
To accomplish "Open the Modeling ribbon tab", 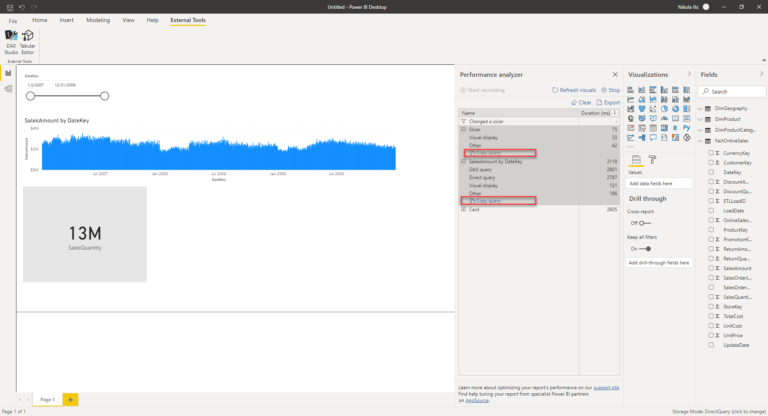I will pyautogui.click(x=98, y=20).
